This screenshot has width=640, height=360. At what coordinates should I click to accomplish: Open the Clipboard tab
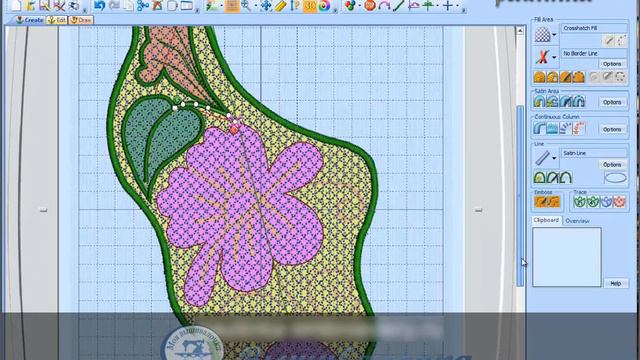(x=546, y=220)
